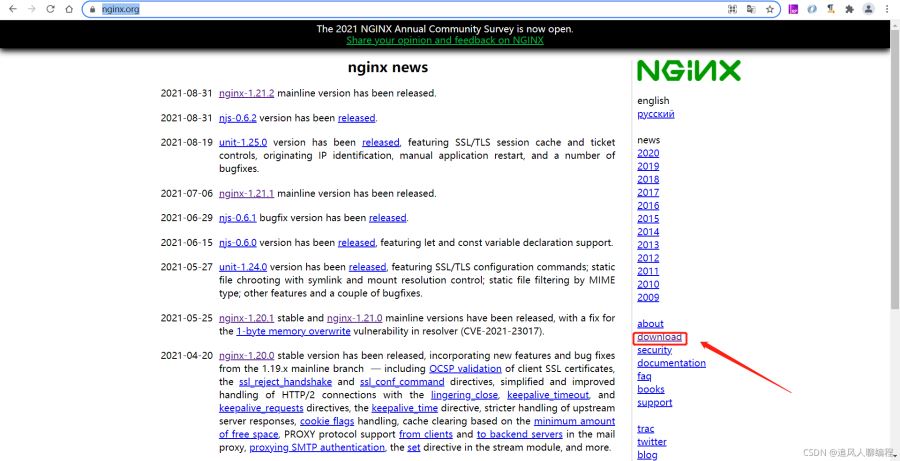Go back using browser back arrow
Image resolution: width=900 pixels, height=461 pixels.
pyautogui.click(x=13, y=9)
